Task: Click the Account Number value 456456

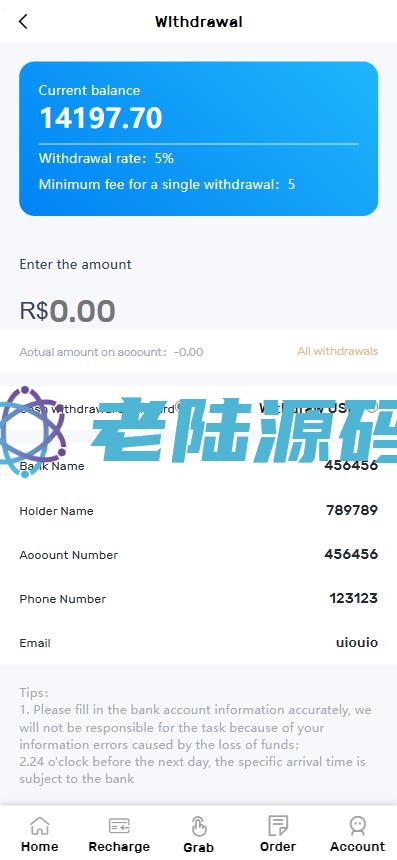Action: (x=351, y=554)
